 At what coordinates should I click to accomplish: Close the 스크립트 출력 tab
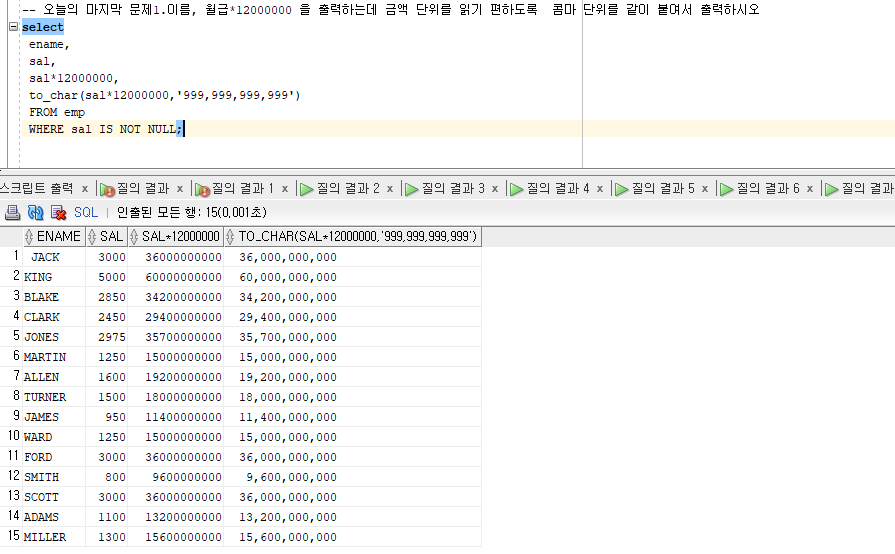click(85, 188)
